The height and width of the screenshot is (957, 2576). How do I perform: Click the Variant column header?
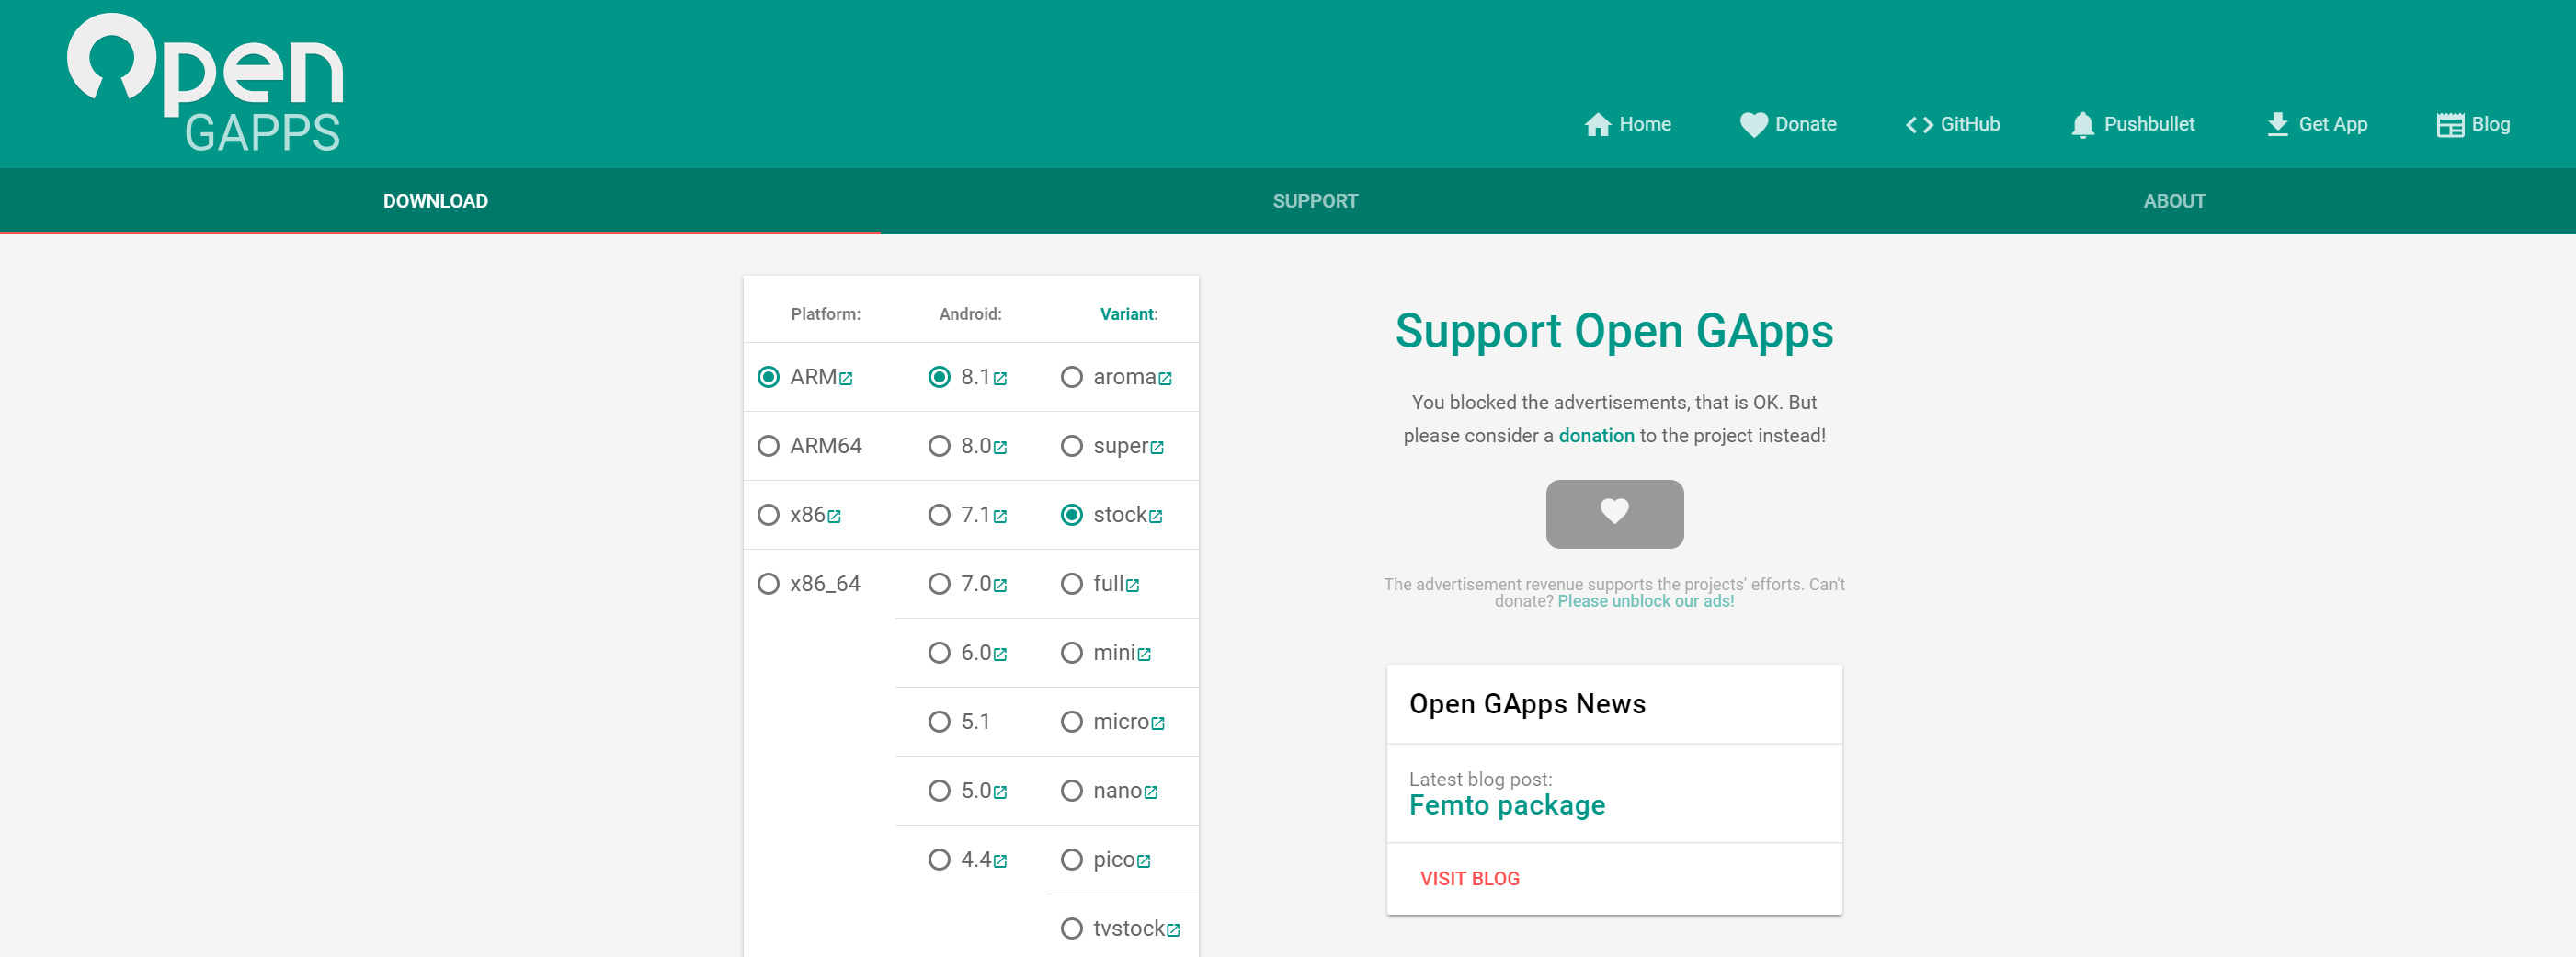click(x=1129, y=314)
